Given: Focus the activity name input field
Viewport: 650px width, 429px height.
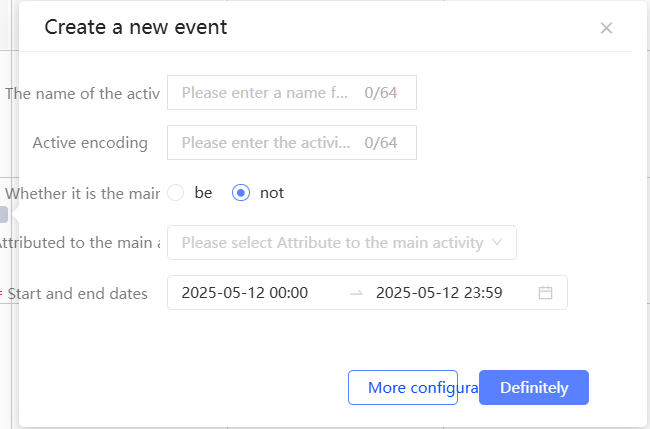Looking at the screenshot, I should pos(265,93).
